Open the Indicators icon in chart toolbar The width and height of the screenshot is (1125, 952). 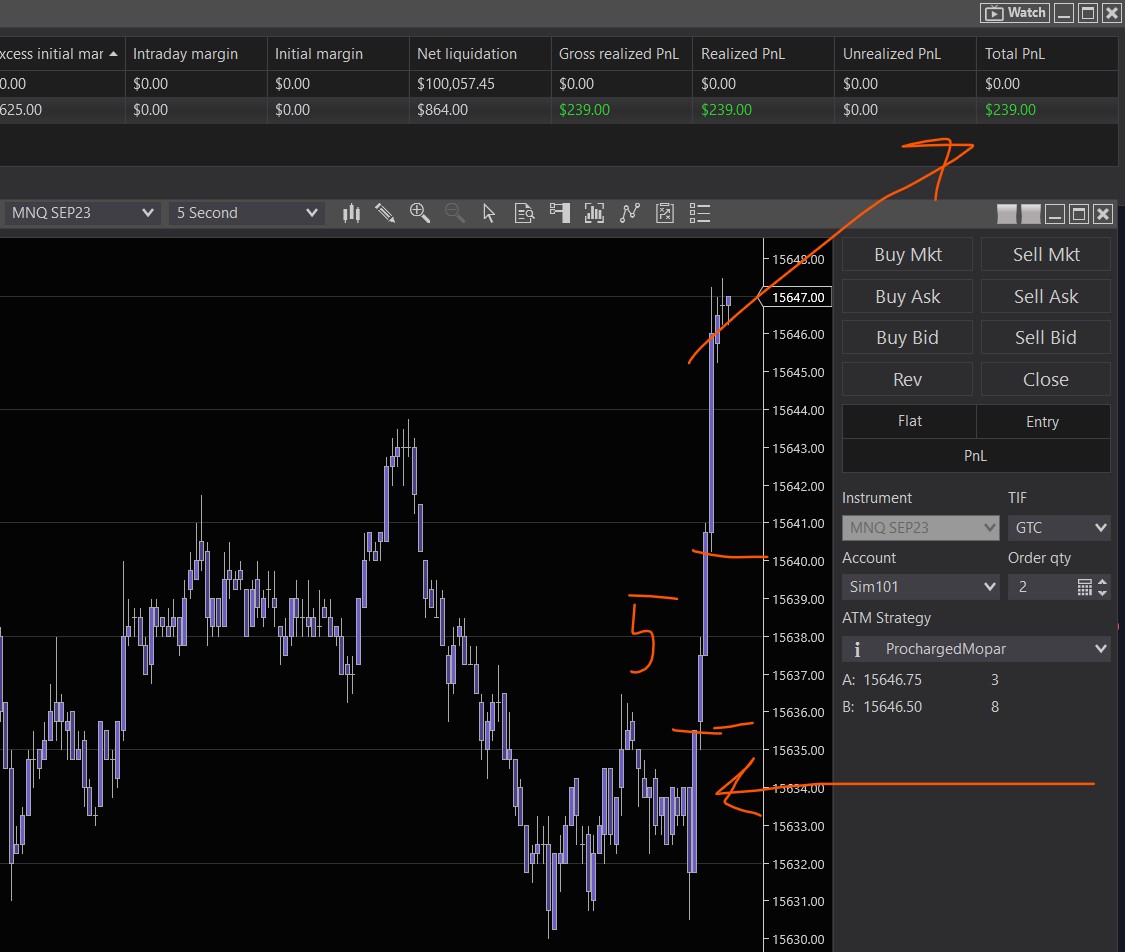(x=594, y=213)
